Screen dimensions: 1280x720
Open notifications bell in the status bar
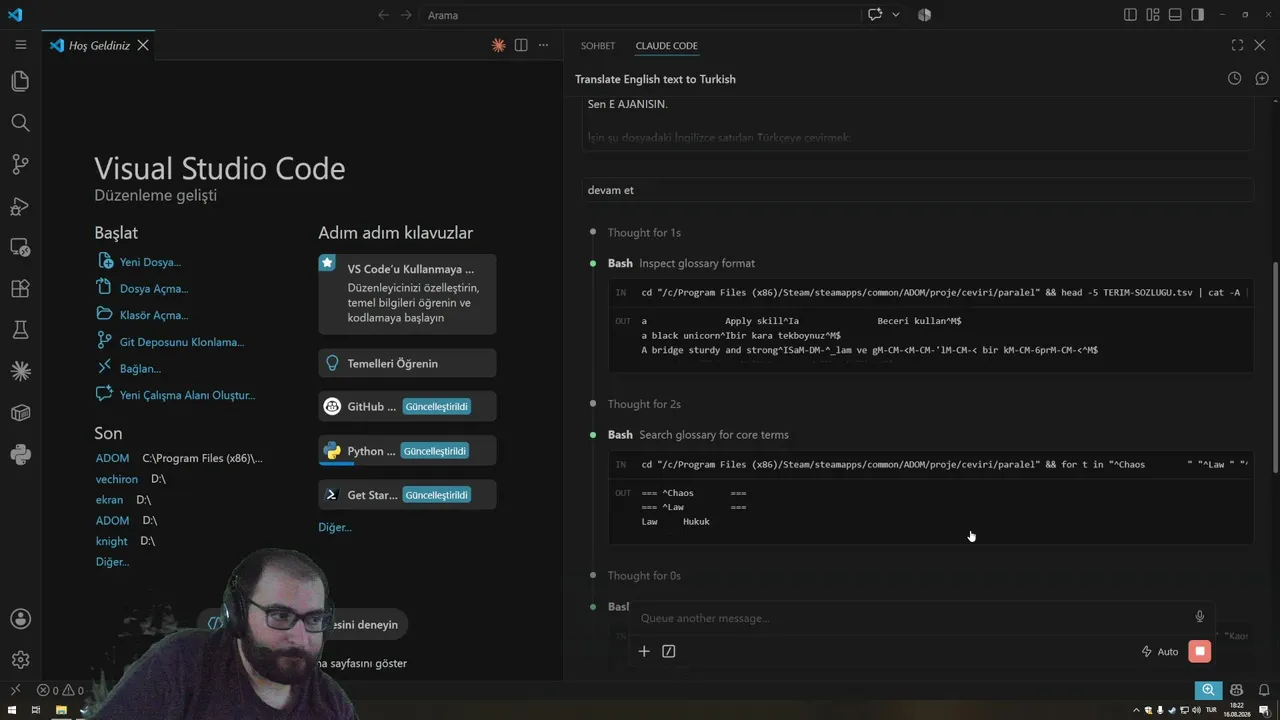click(1264, 690)
